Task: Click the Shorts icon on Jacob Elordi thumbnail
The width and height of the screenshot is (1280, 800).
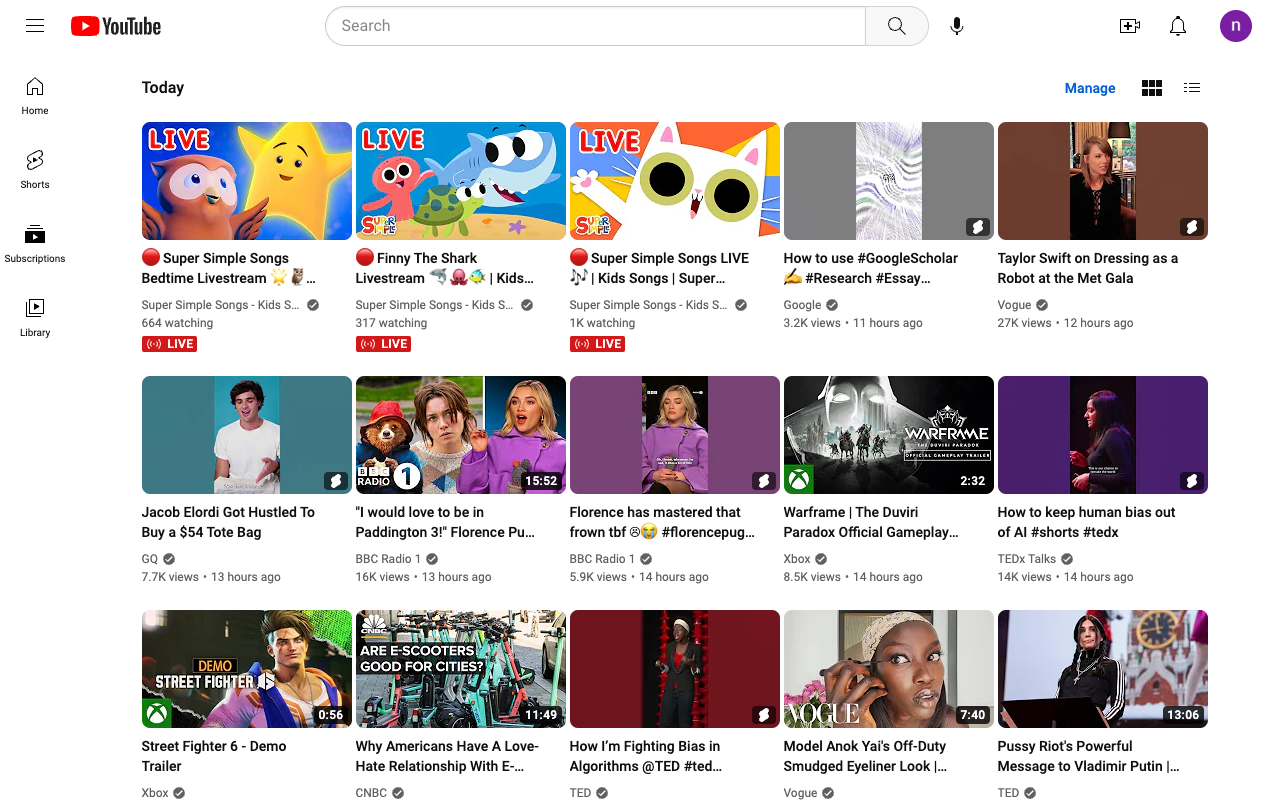Action: [335, 481]
